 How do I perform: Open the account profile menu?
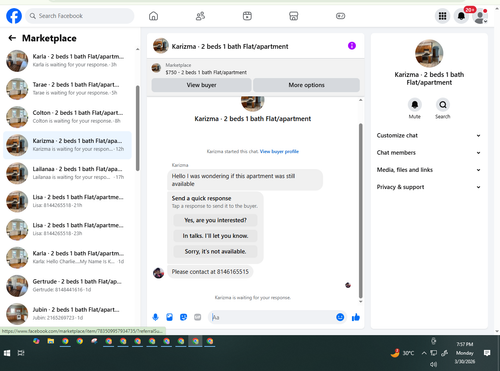pos(480,16)
